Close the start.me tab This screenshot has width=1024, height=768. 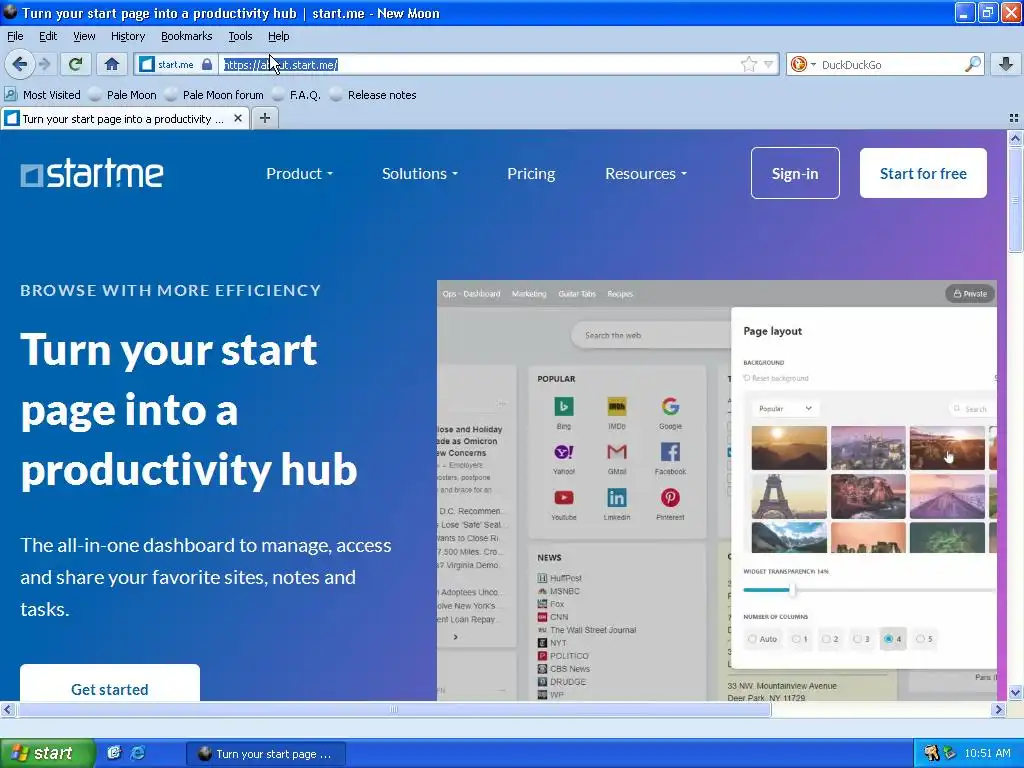pyautogui.click(x=238, y=118)
